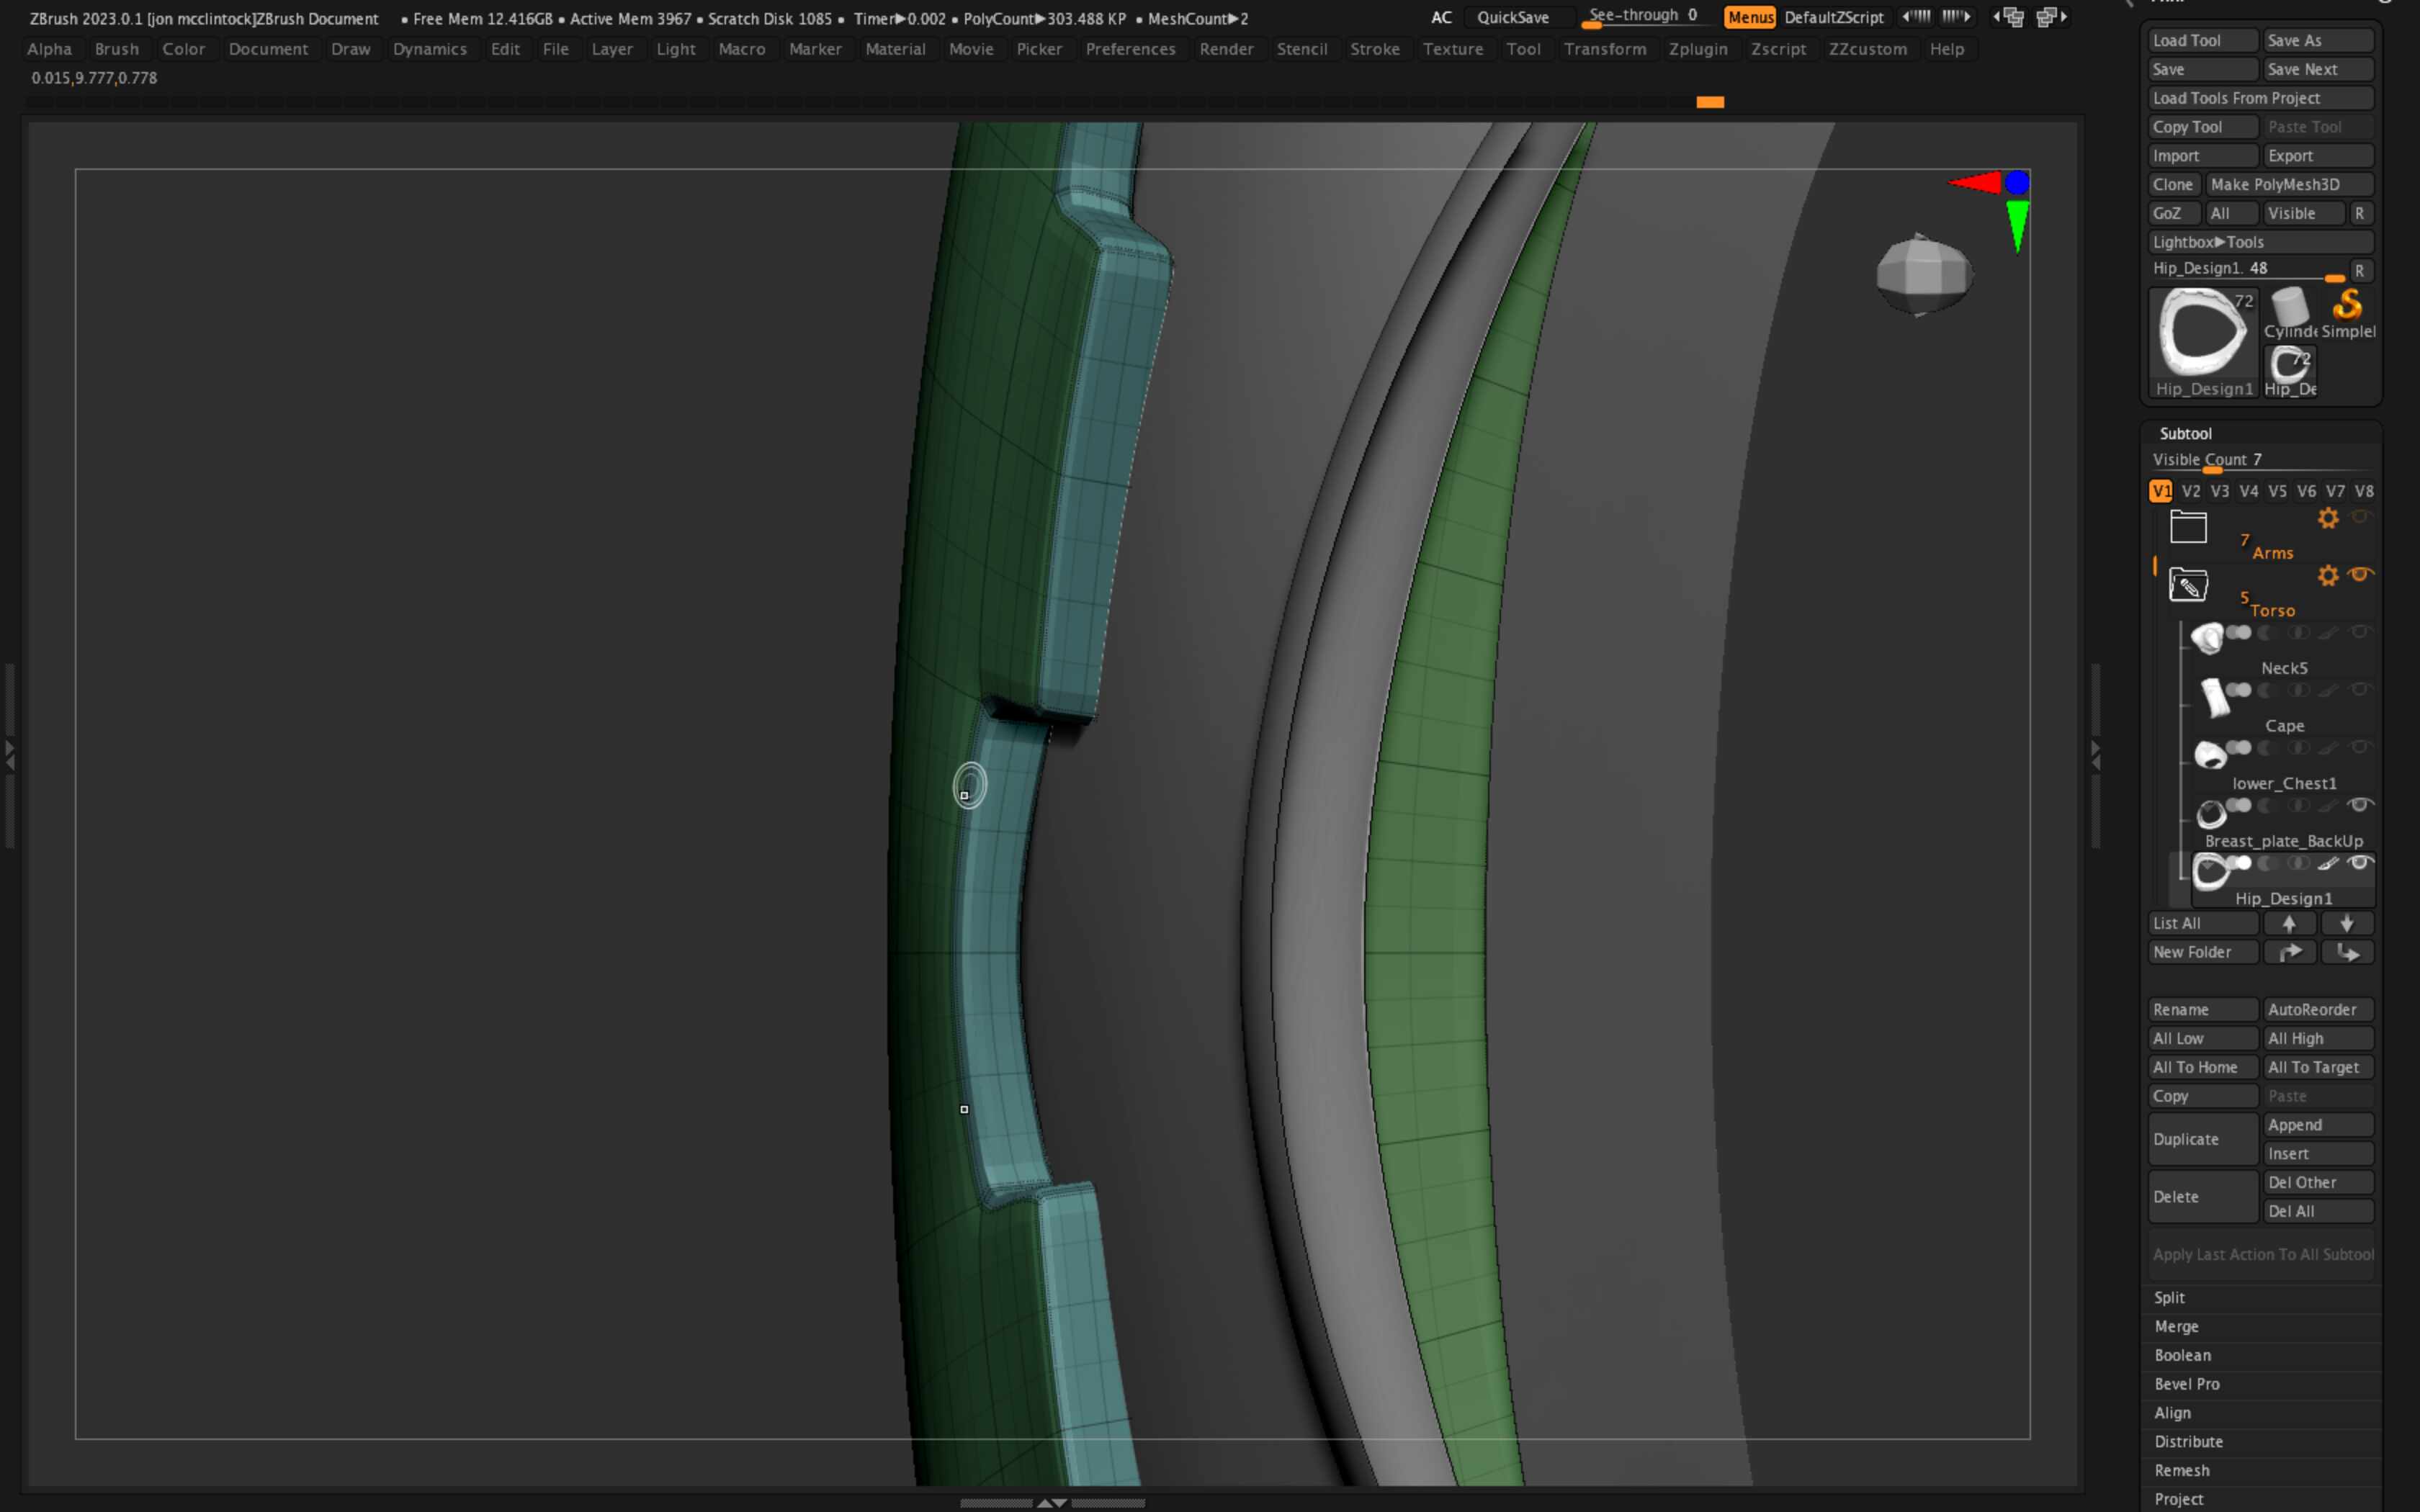Switch to subtool view V2

2192,490
